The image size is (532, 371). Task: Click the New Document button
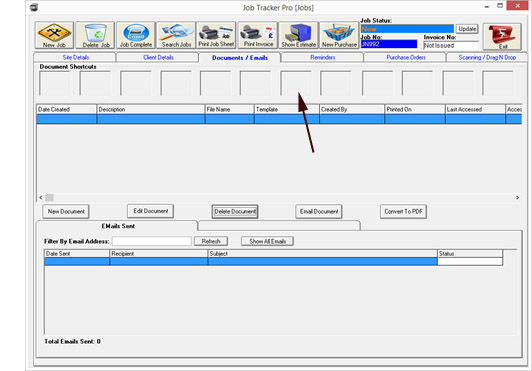[66, 211]
